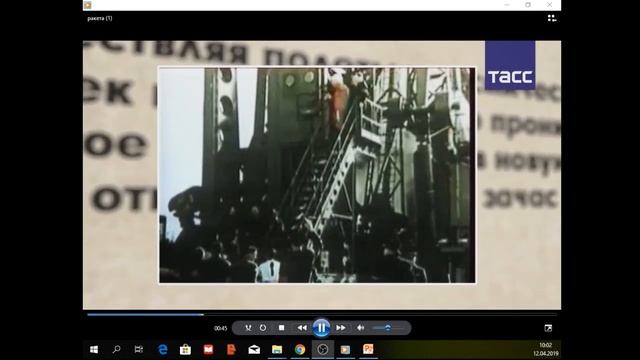This screenshot has height=360, width=640.
Task: Fast forward with the next button
Action: point(341,328)
